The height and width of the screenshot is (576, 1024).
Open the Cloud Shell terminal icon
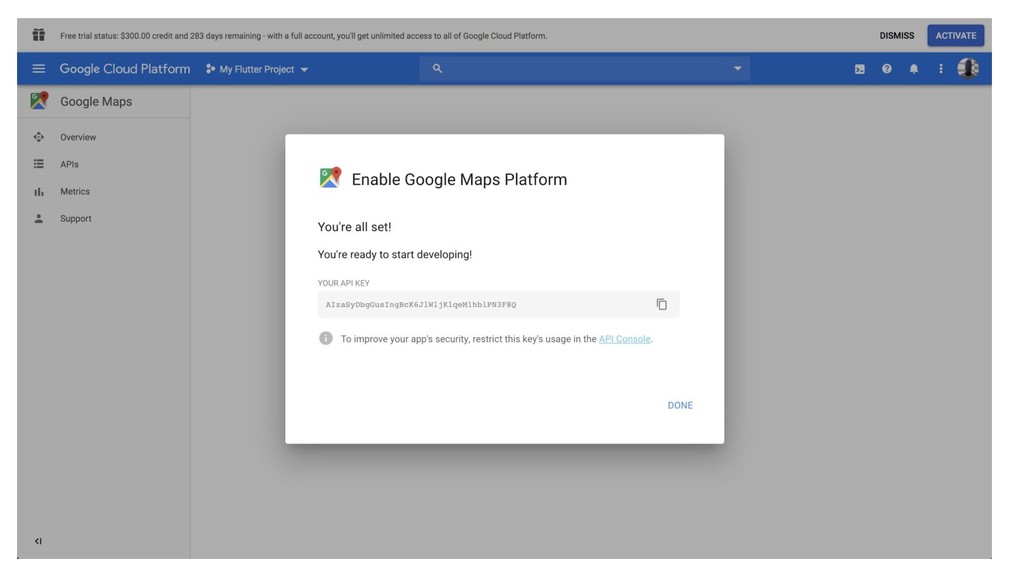[x=859, y=69]
